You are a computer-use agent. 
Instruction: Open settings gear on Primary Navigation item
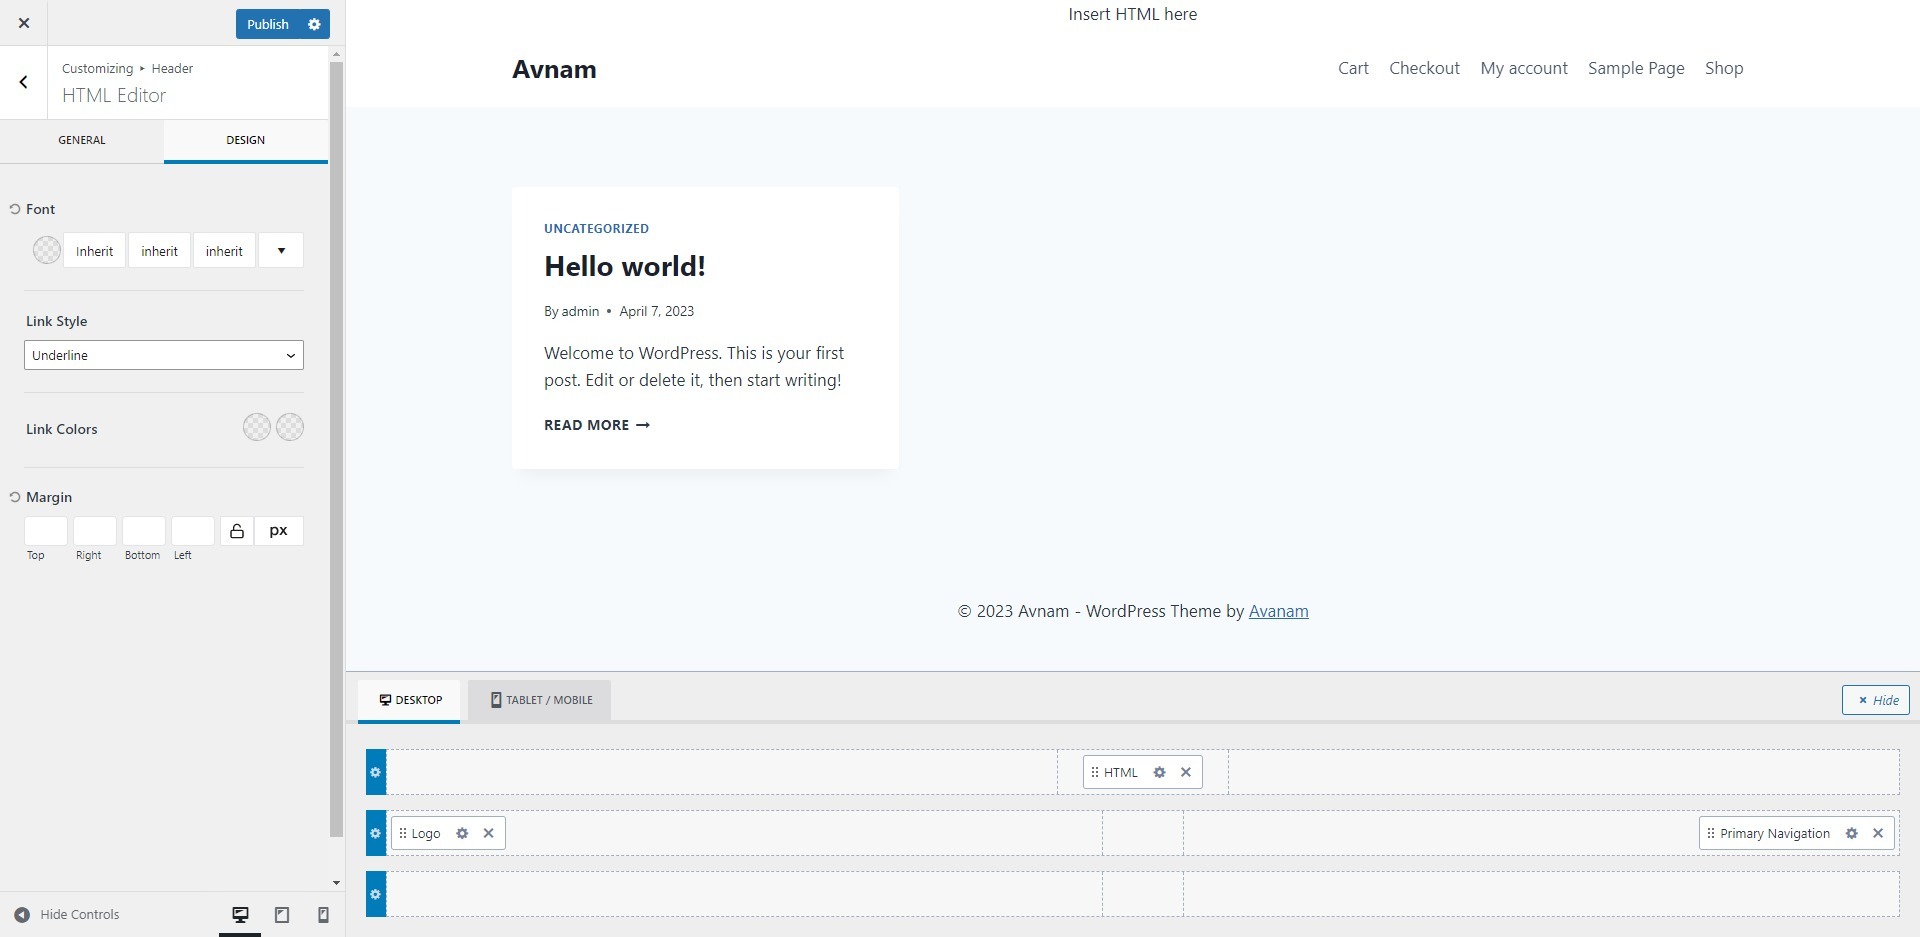coord(1852,833)
